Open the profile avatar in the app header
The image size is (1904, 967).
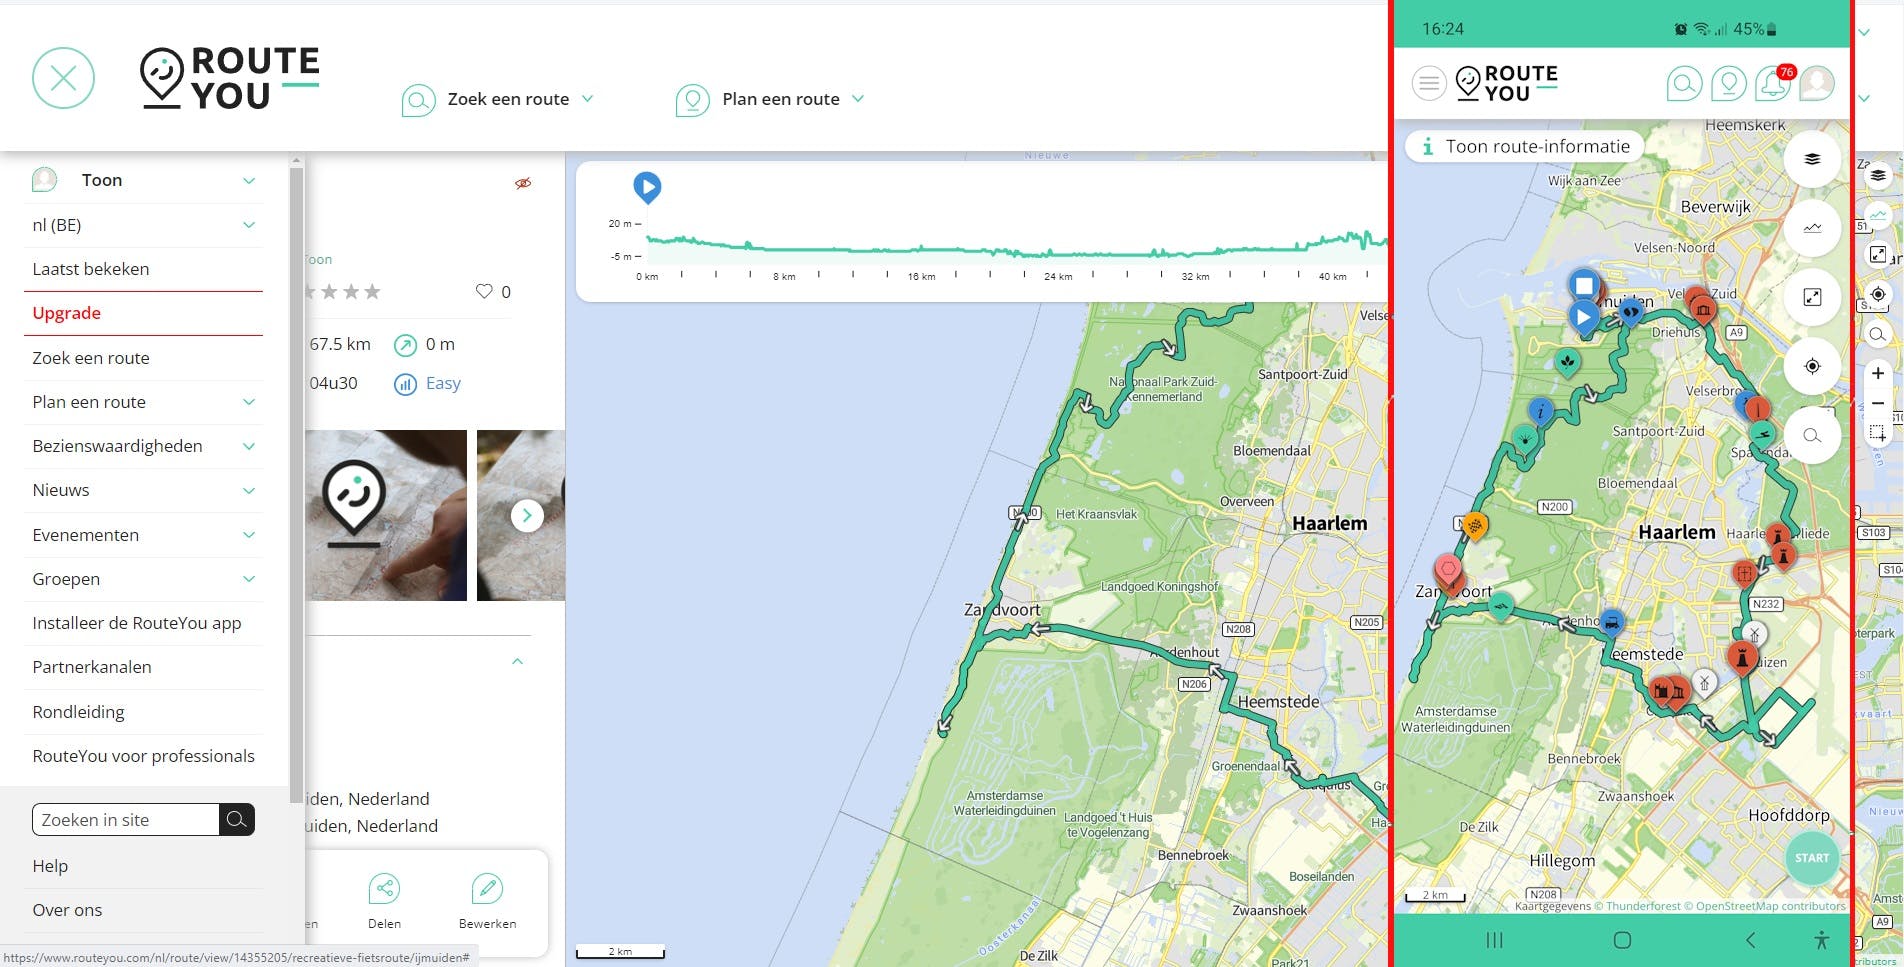(1817, 85)
